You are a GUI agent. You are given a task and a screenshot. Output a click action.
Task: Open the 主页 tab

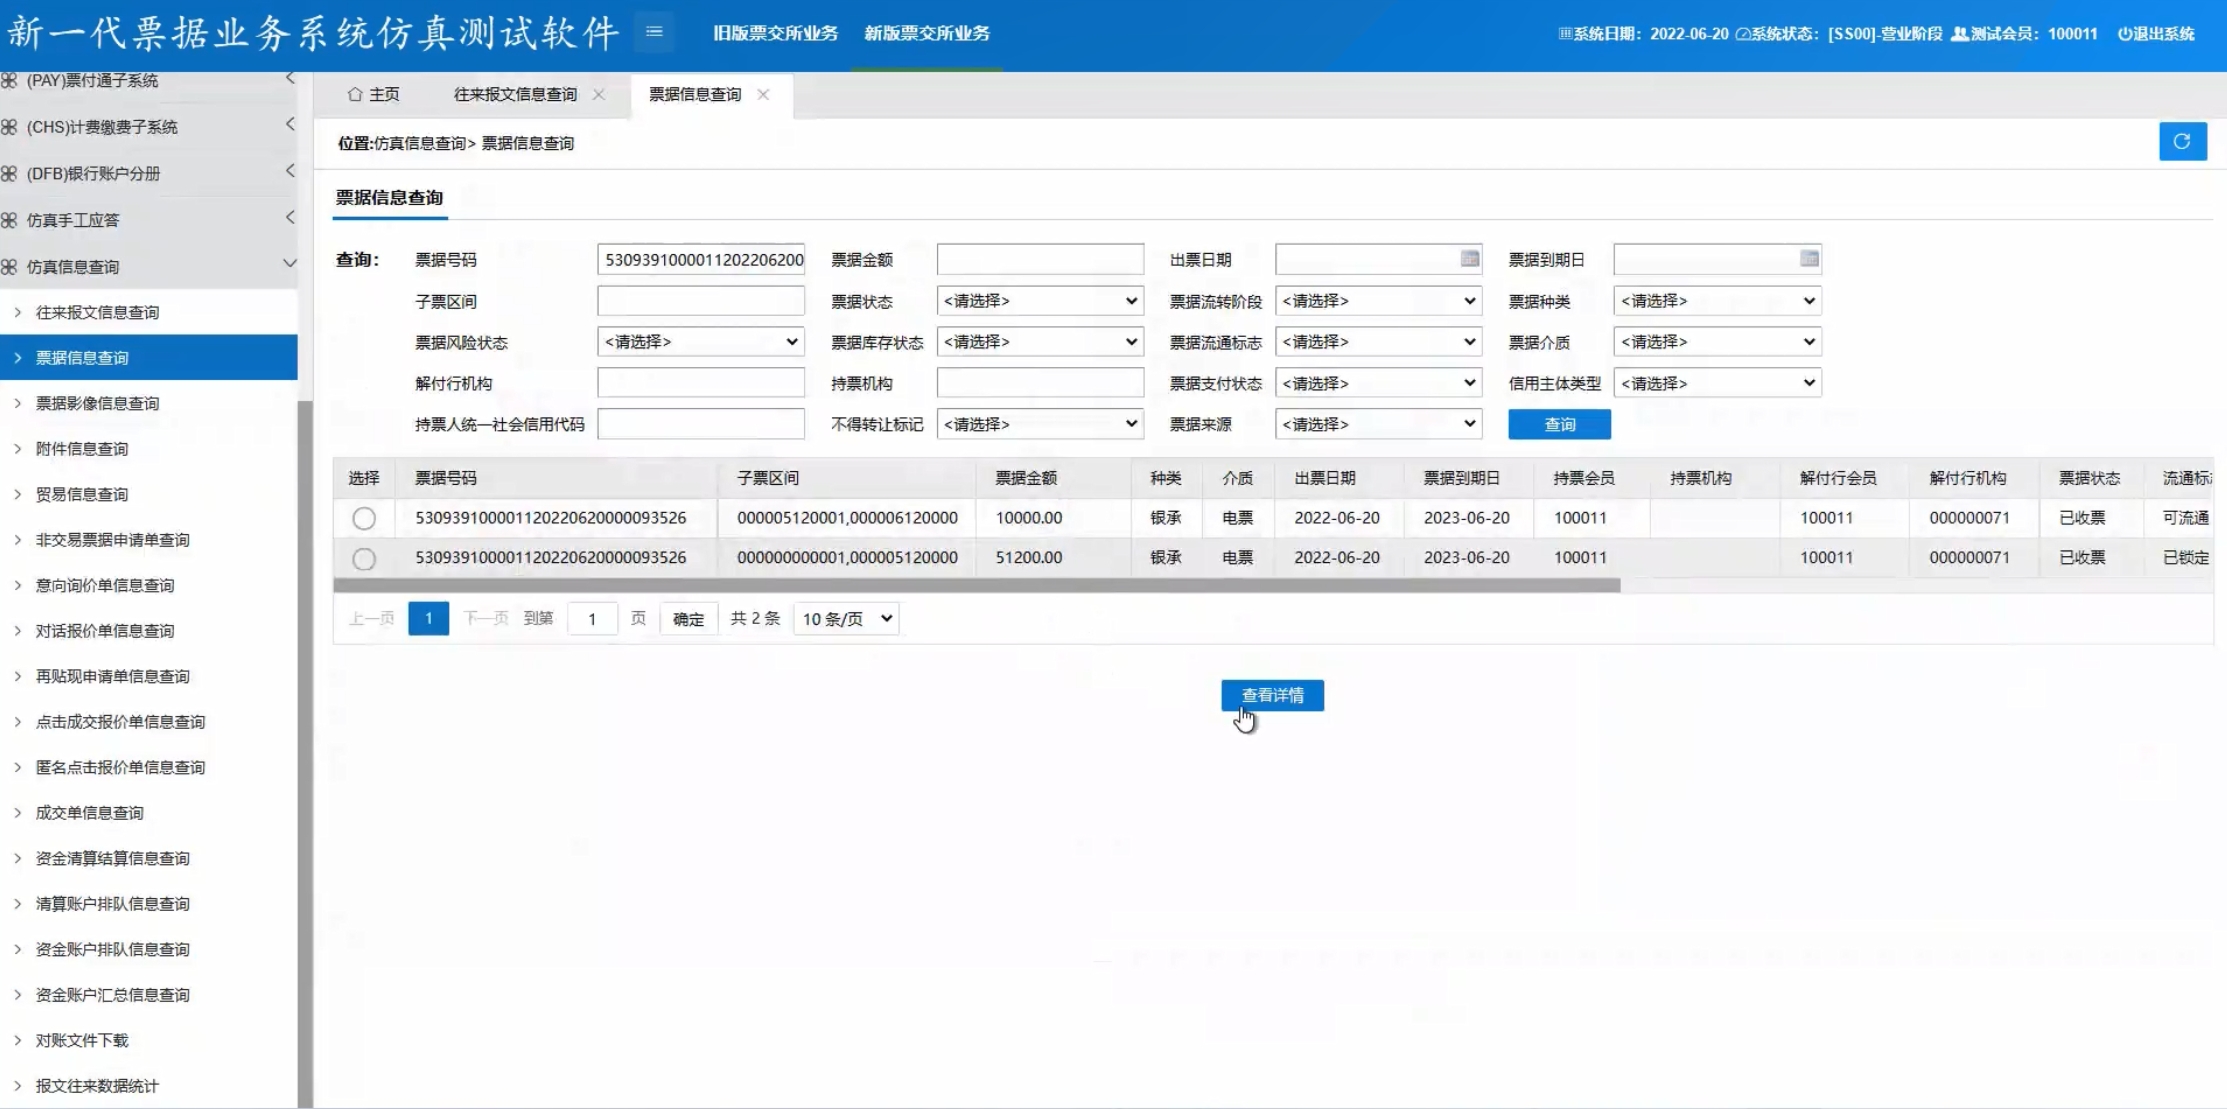[373, 94]
